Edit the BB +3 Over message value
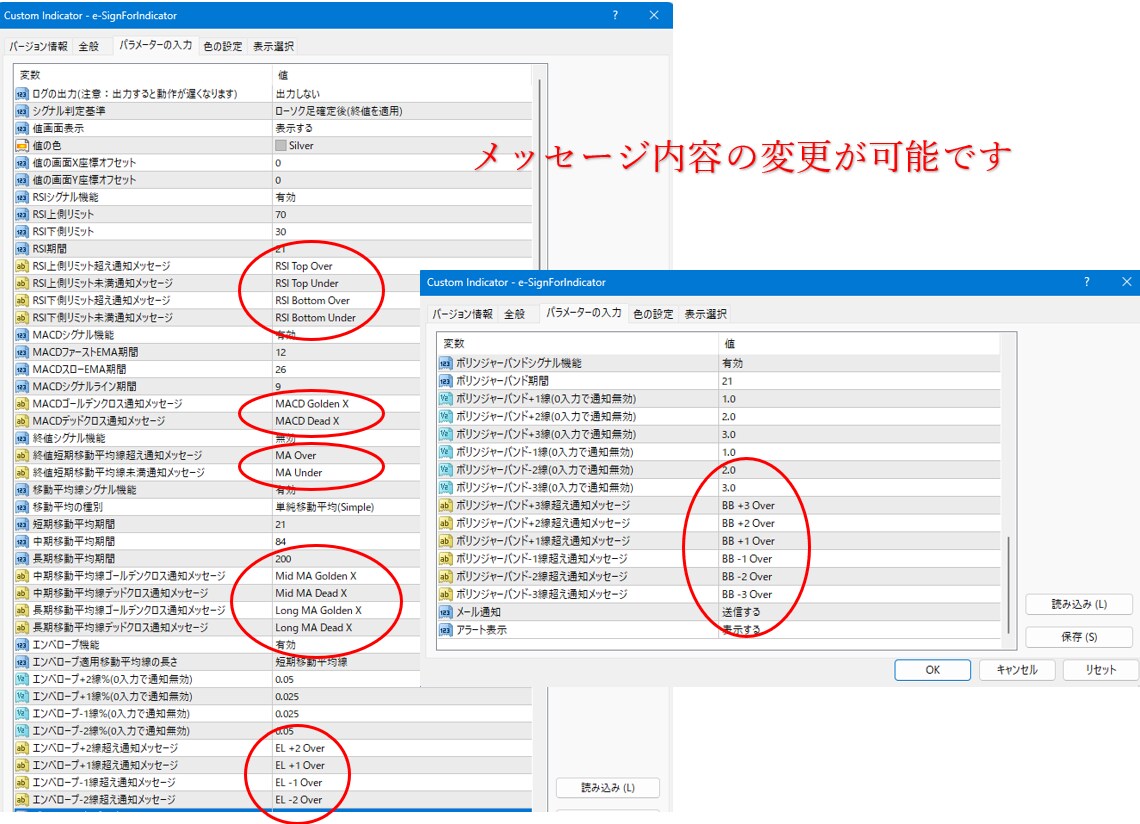Screen dimensions: 1140x824 coord(859,505)
